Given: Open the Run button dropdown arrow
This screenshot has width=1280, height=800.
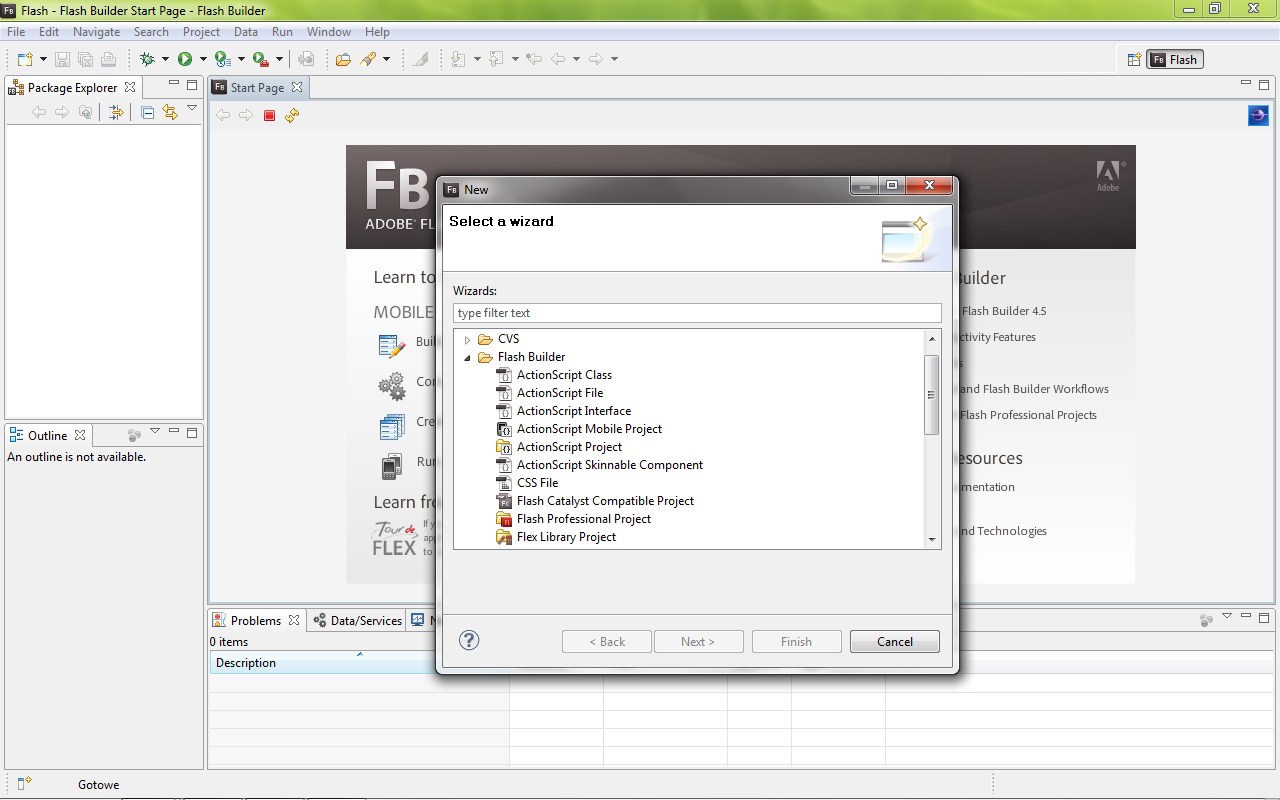Looking at the screenshot, I should [x=203, y=60].
